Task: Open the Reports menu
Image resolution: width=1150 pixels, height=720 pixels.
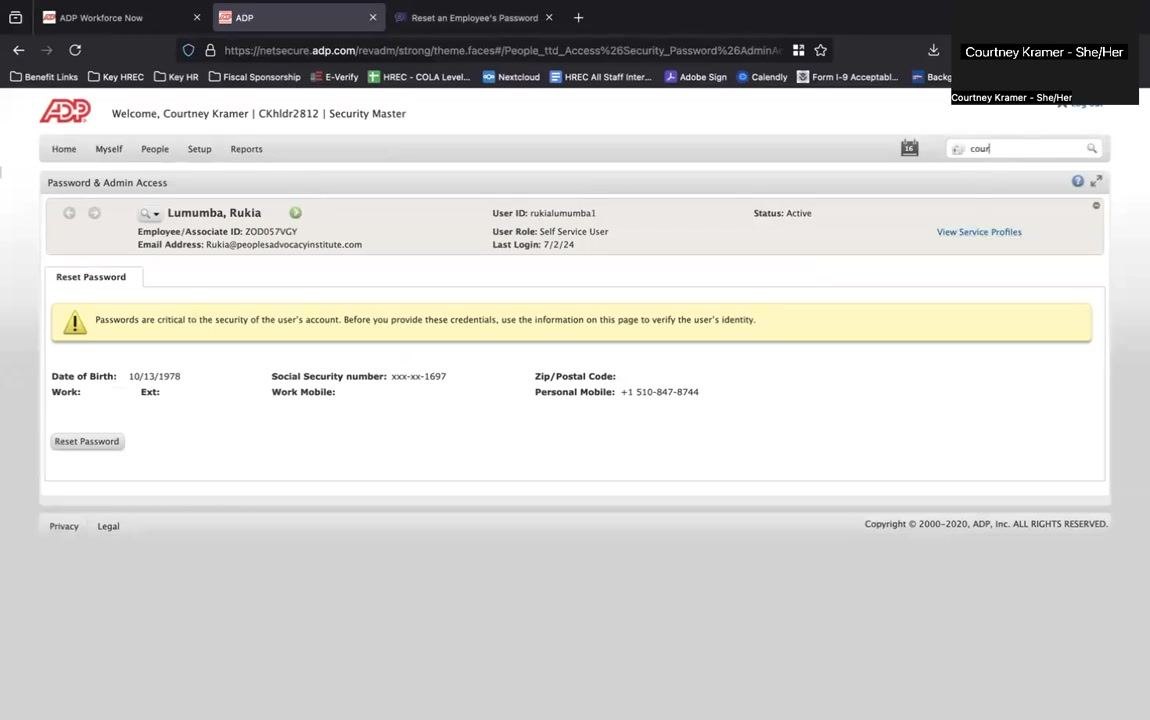Action: (246, 149)
